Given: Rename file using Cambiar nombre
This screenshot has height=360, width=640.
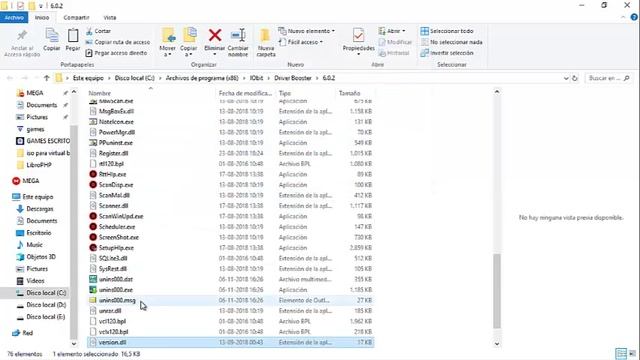Looking at the screenshot, I should pos(238,42).
